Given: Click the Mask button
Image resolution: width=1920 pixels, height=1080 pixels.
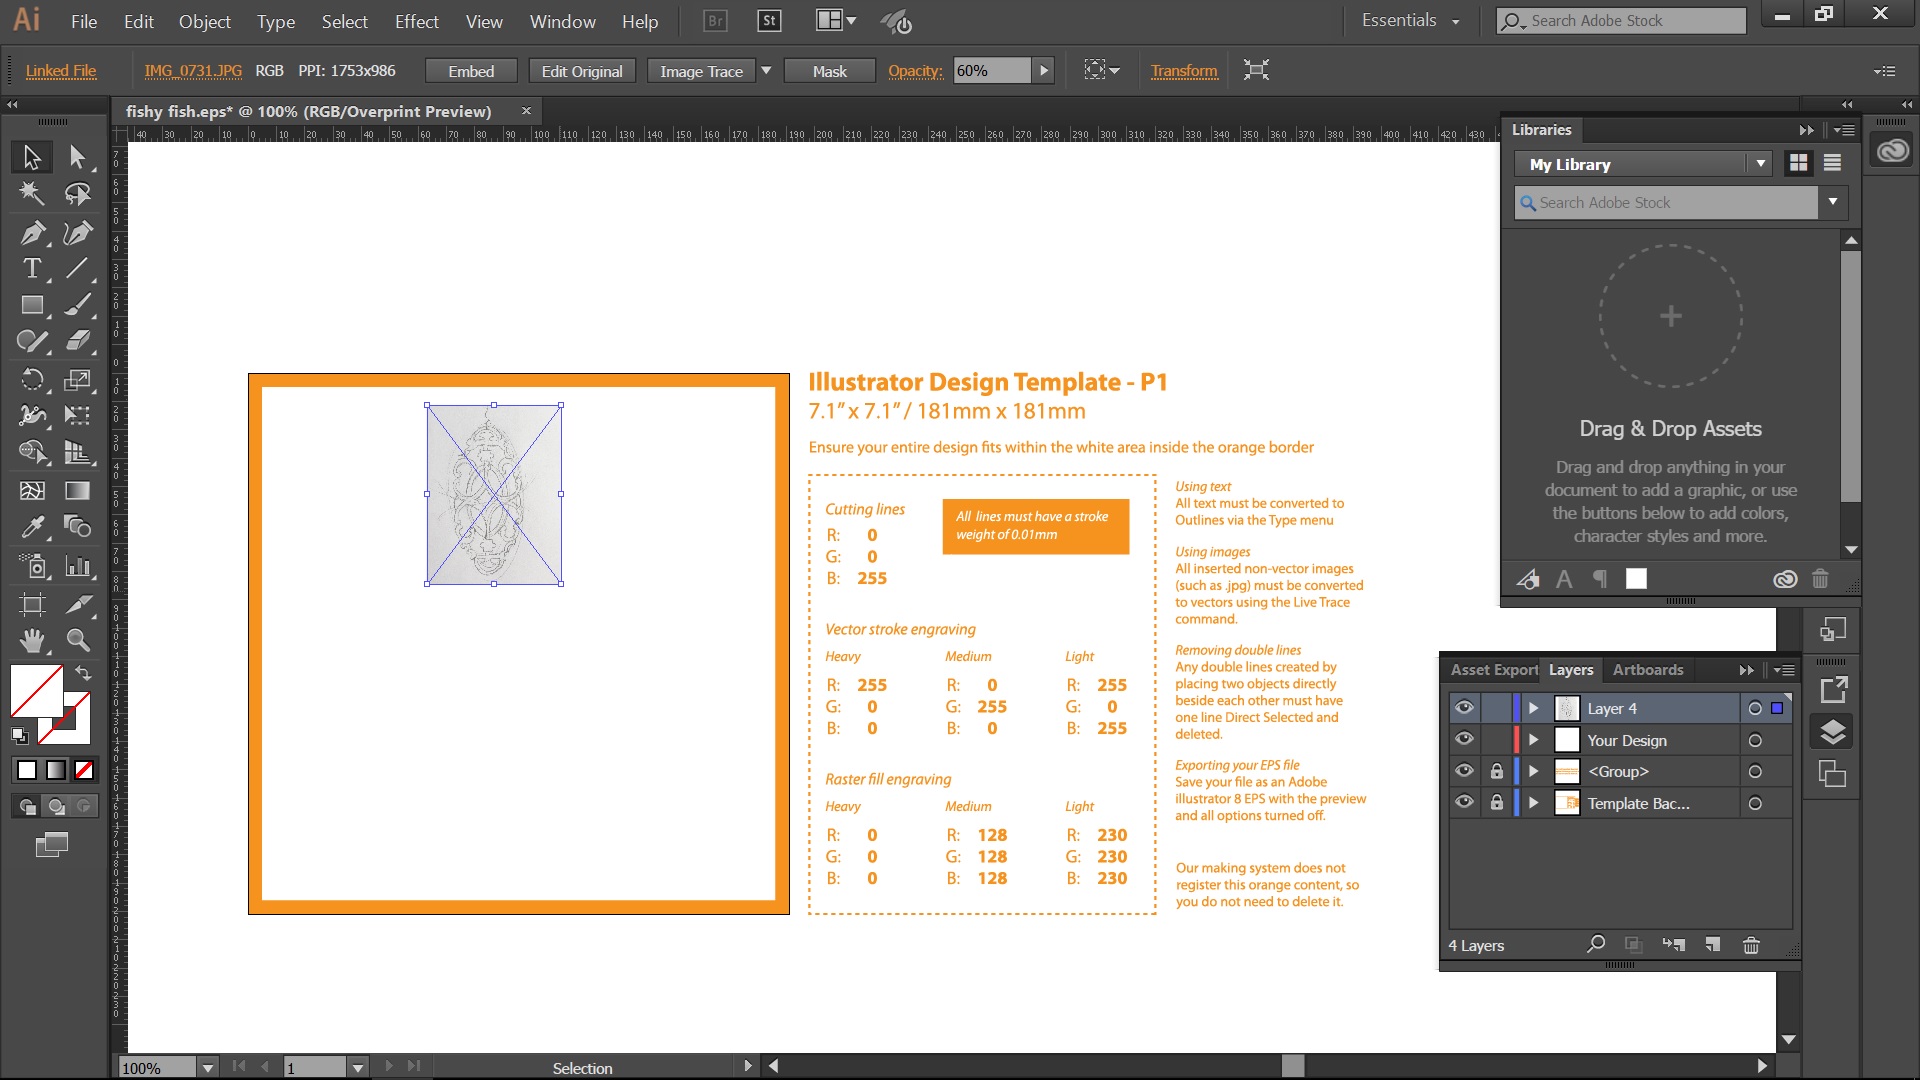Looking at the screenshot, I should coord(829,71).
